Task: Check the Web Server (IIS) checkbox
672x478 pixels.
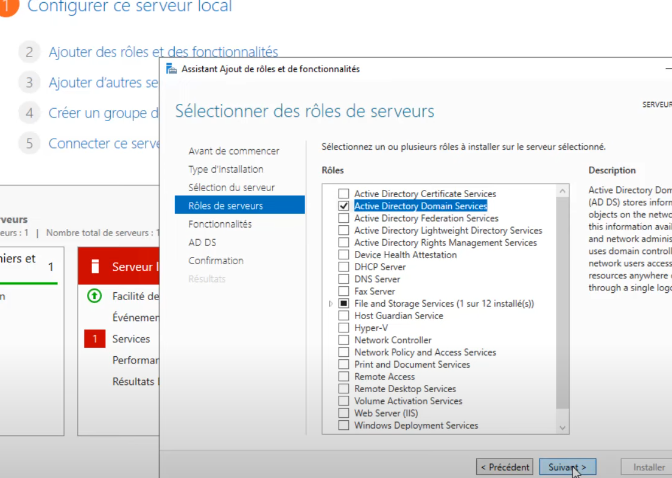Action: [343, 413]
